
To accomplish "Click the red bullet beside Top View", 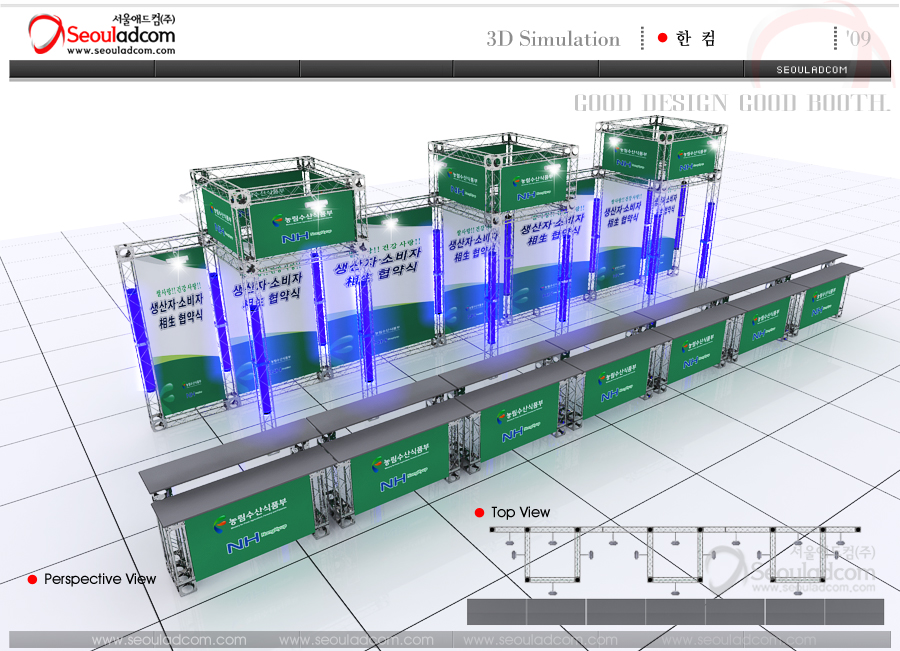I will point(479,513).
